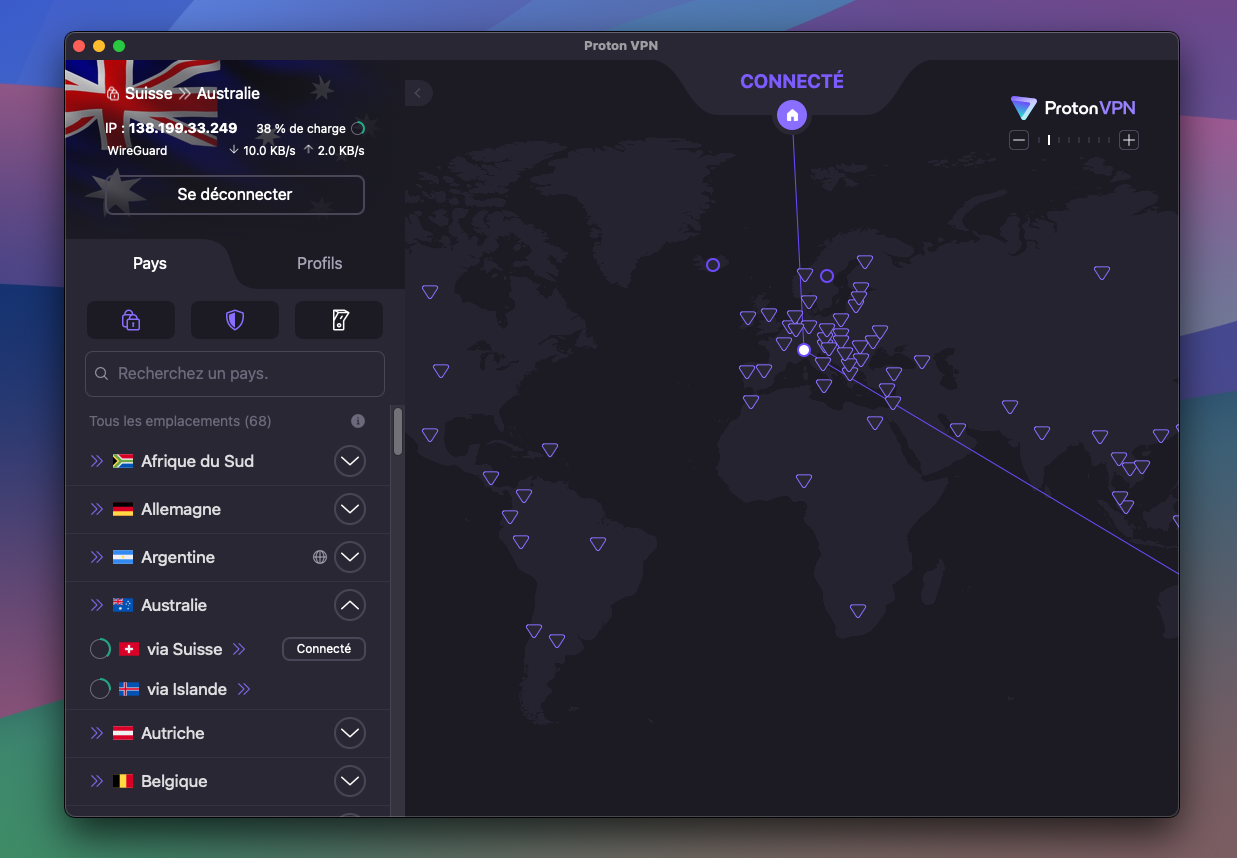
Task: Click the country list scrollbar
Action: click(398, 431)
